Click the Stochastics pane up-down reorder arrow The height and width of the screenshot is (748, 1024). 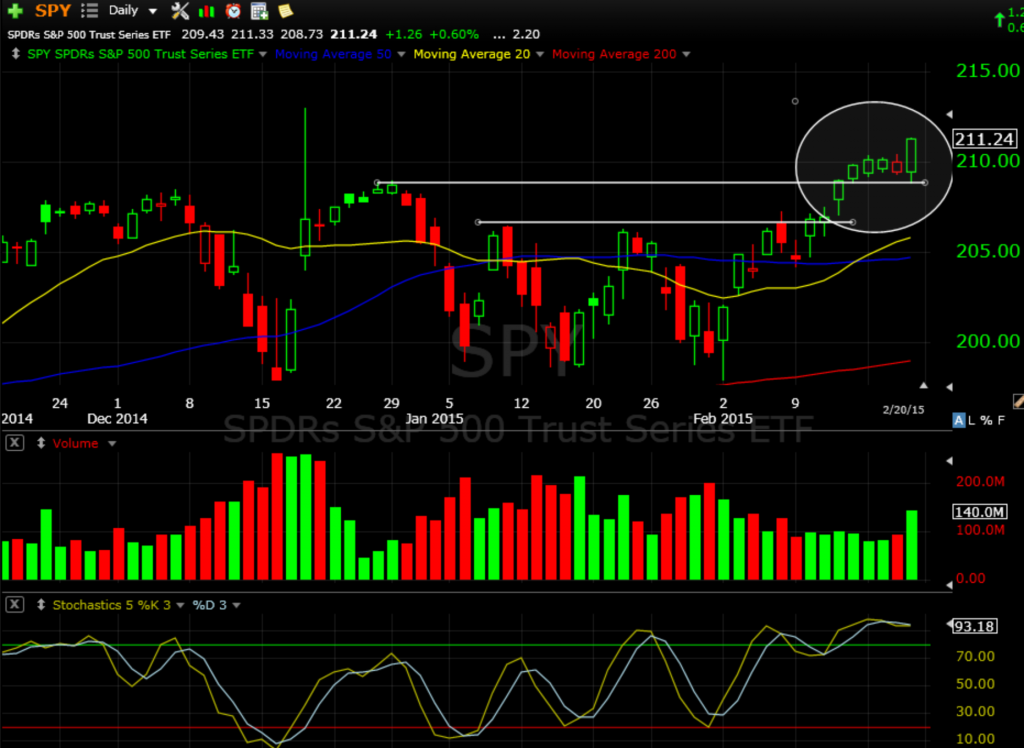tap(40, 605)
